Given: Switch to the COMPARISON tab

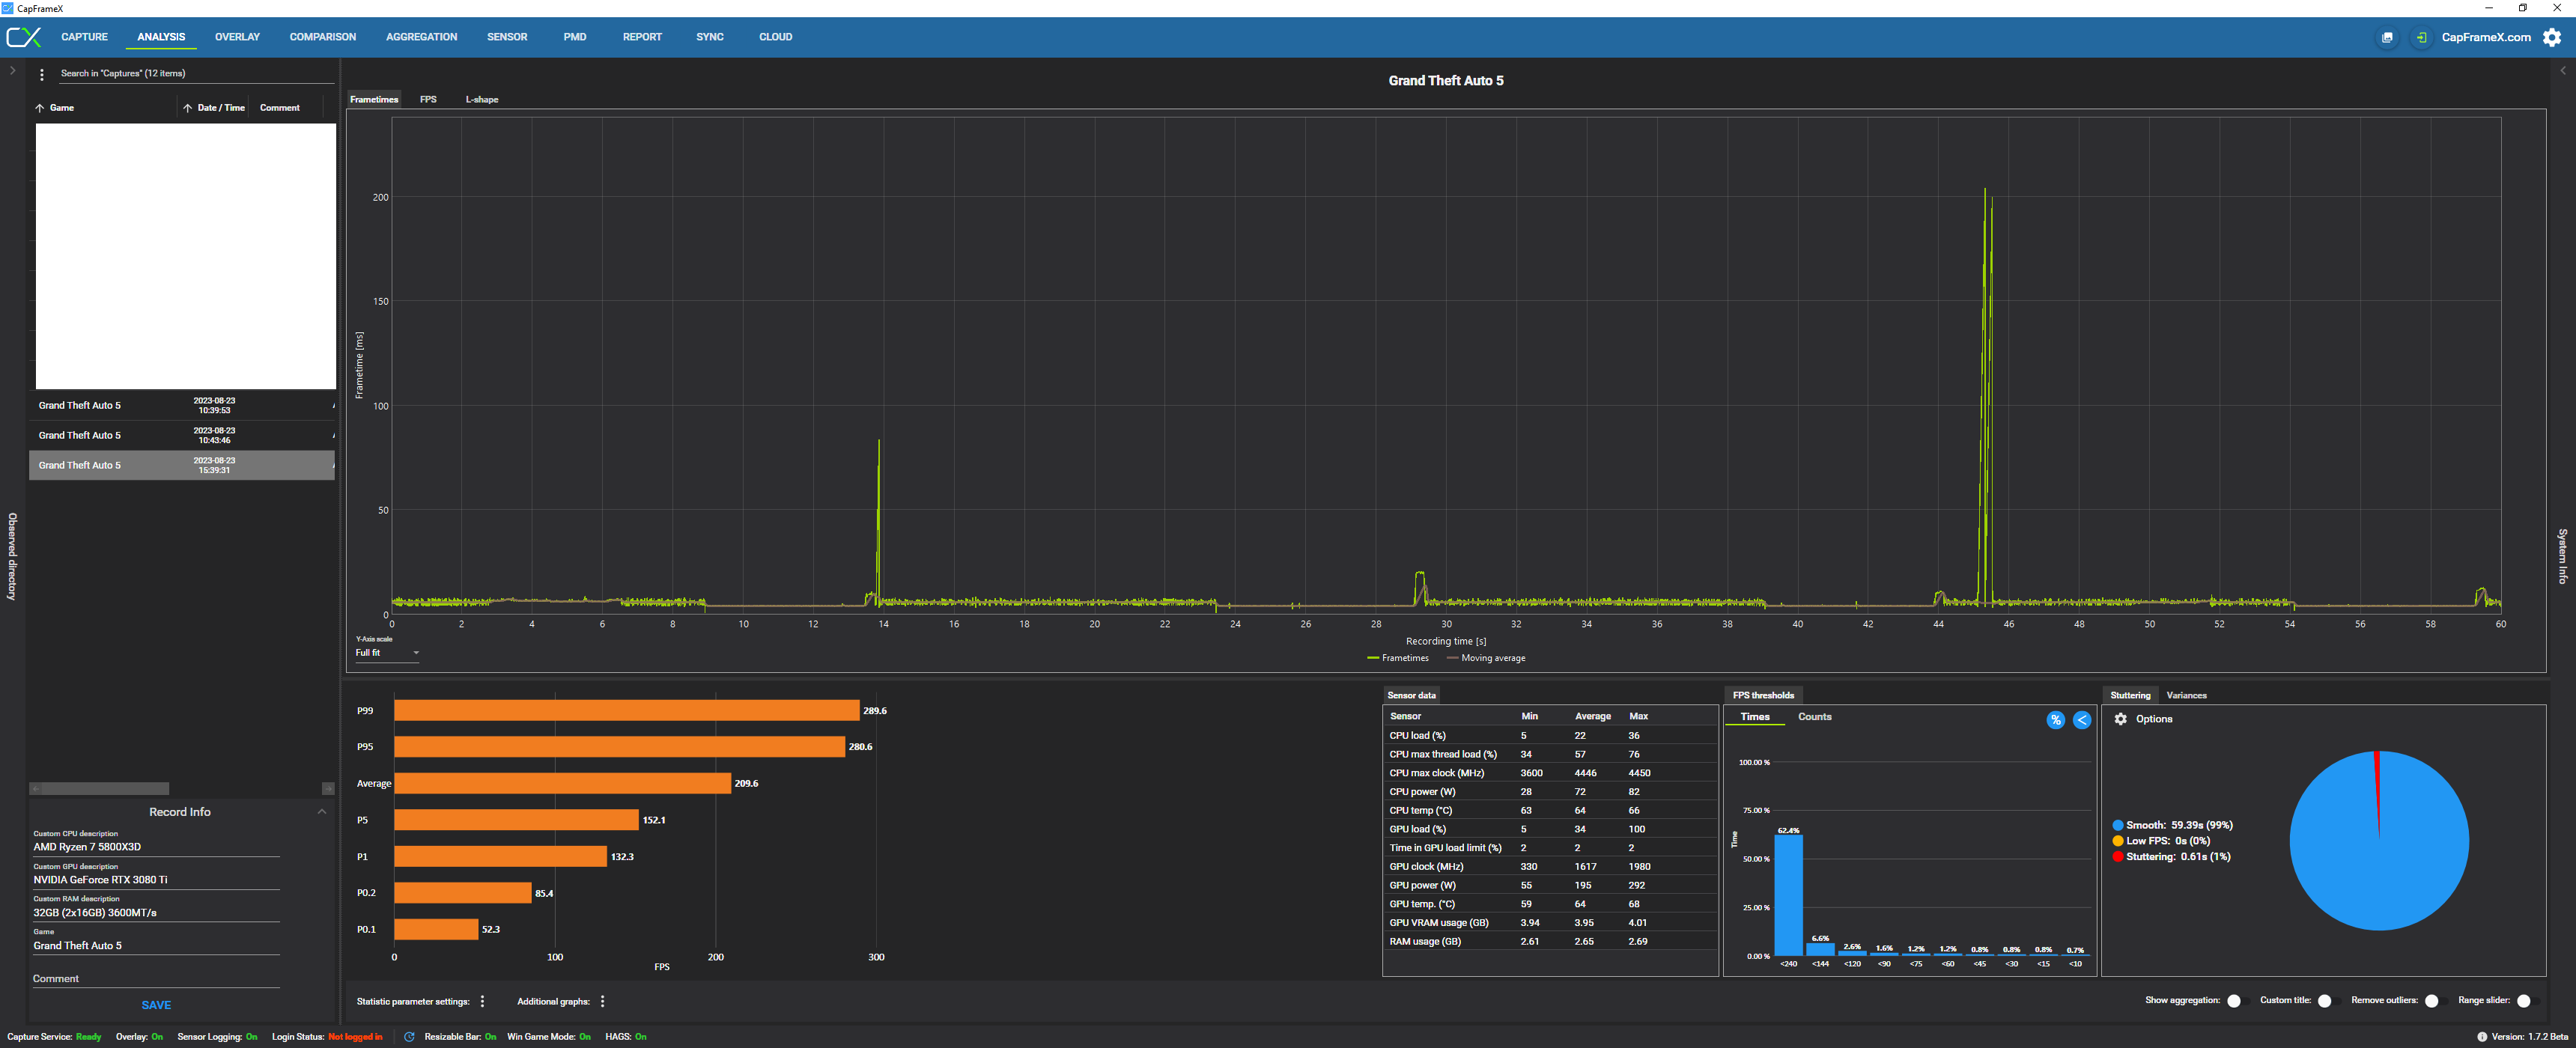Looking at the screenshot, I should 322,37.
